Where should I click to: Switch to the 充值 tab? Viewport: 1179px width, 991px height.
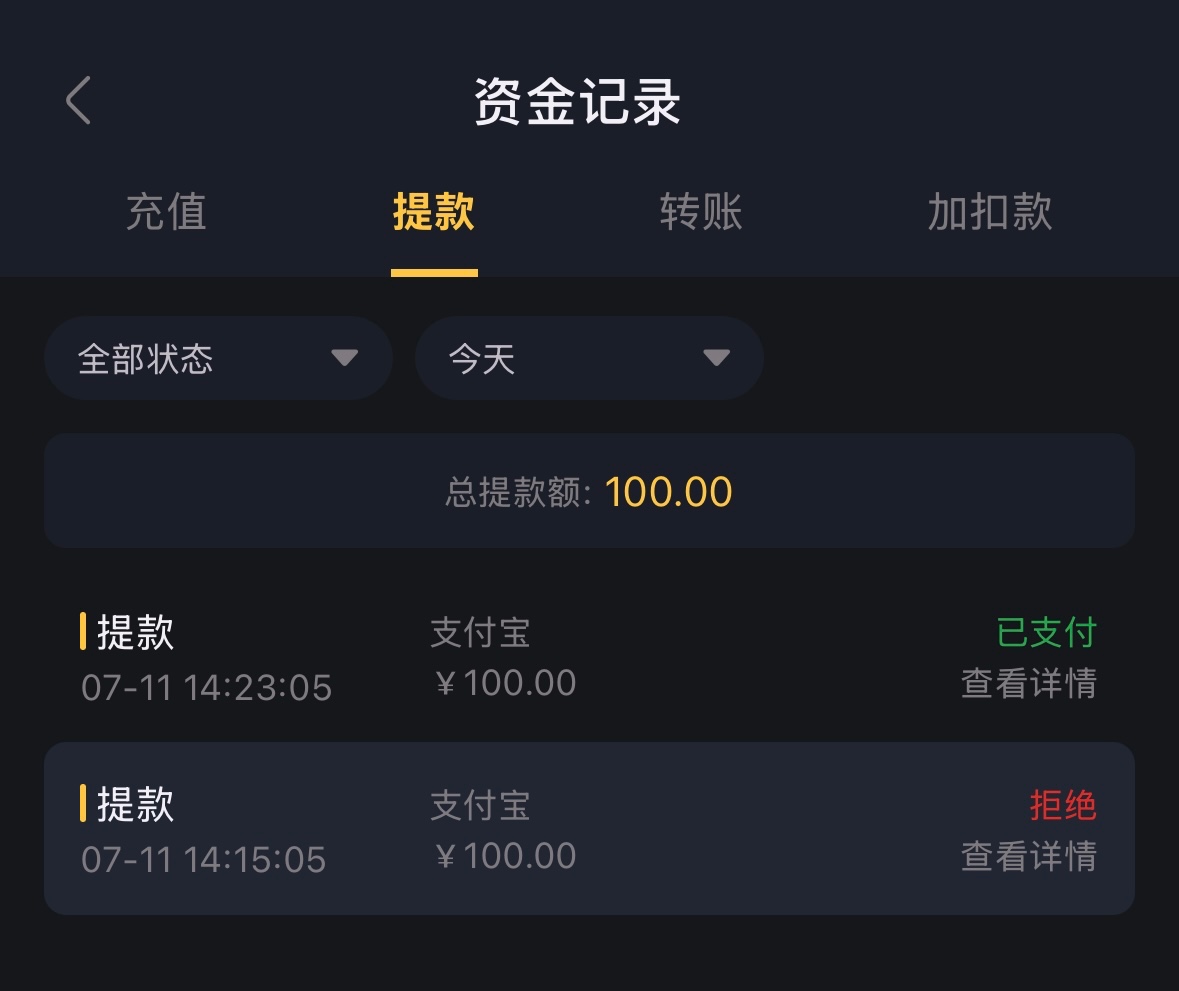point(166,212)
